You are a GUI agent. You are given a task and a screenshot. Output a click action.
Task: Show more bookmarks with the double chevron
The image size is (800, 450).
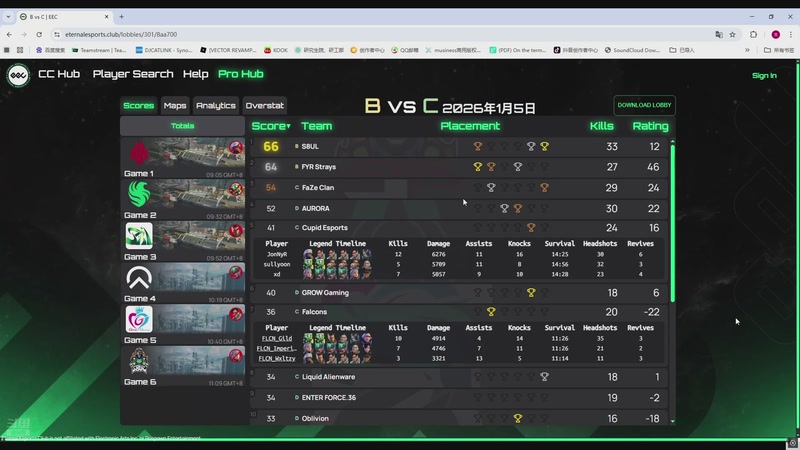747,50
